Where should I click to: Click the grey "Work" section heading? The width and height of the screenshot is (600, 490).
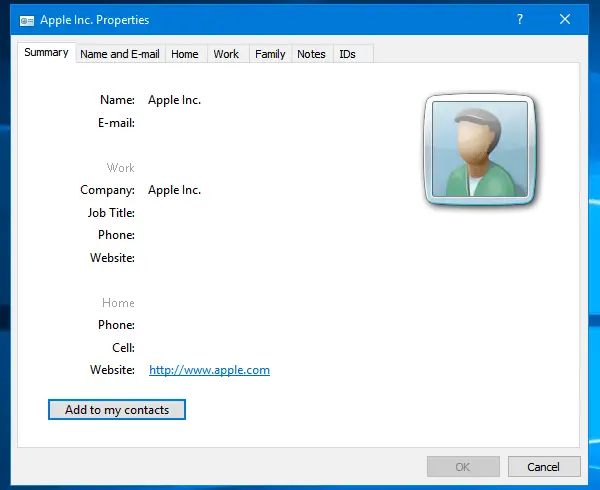(121, 168)
